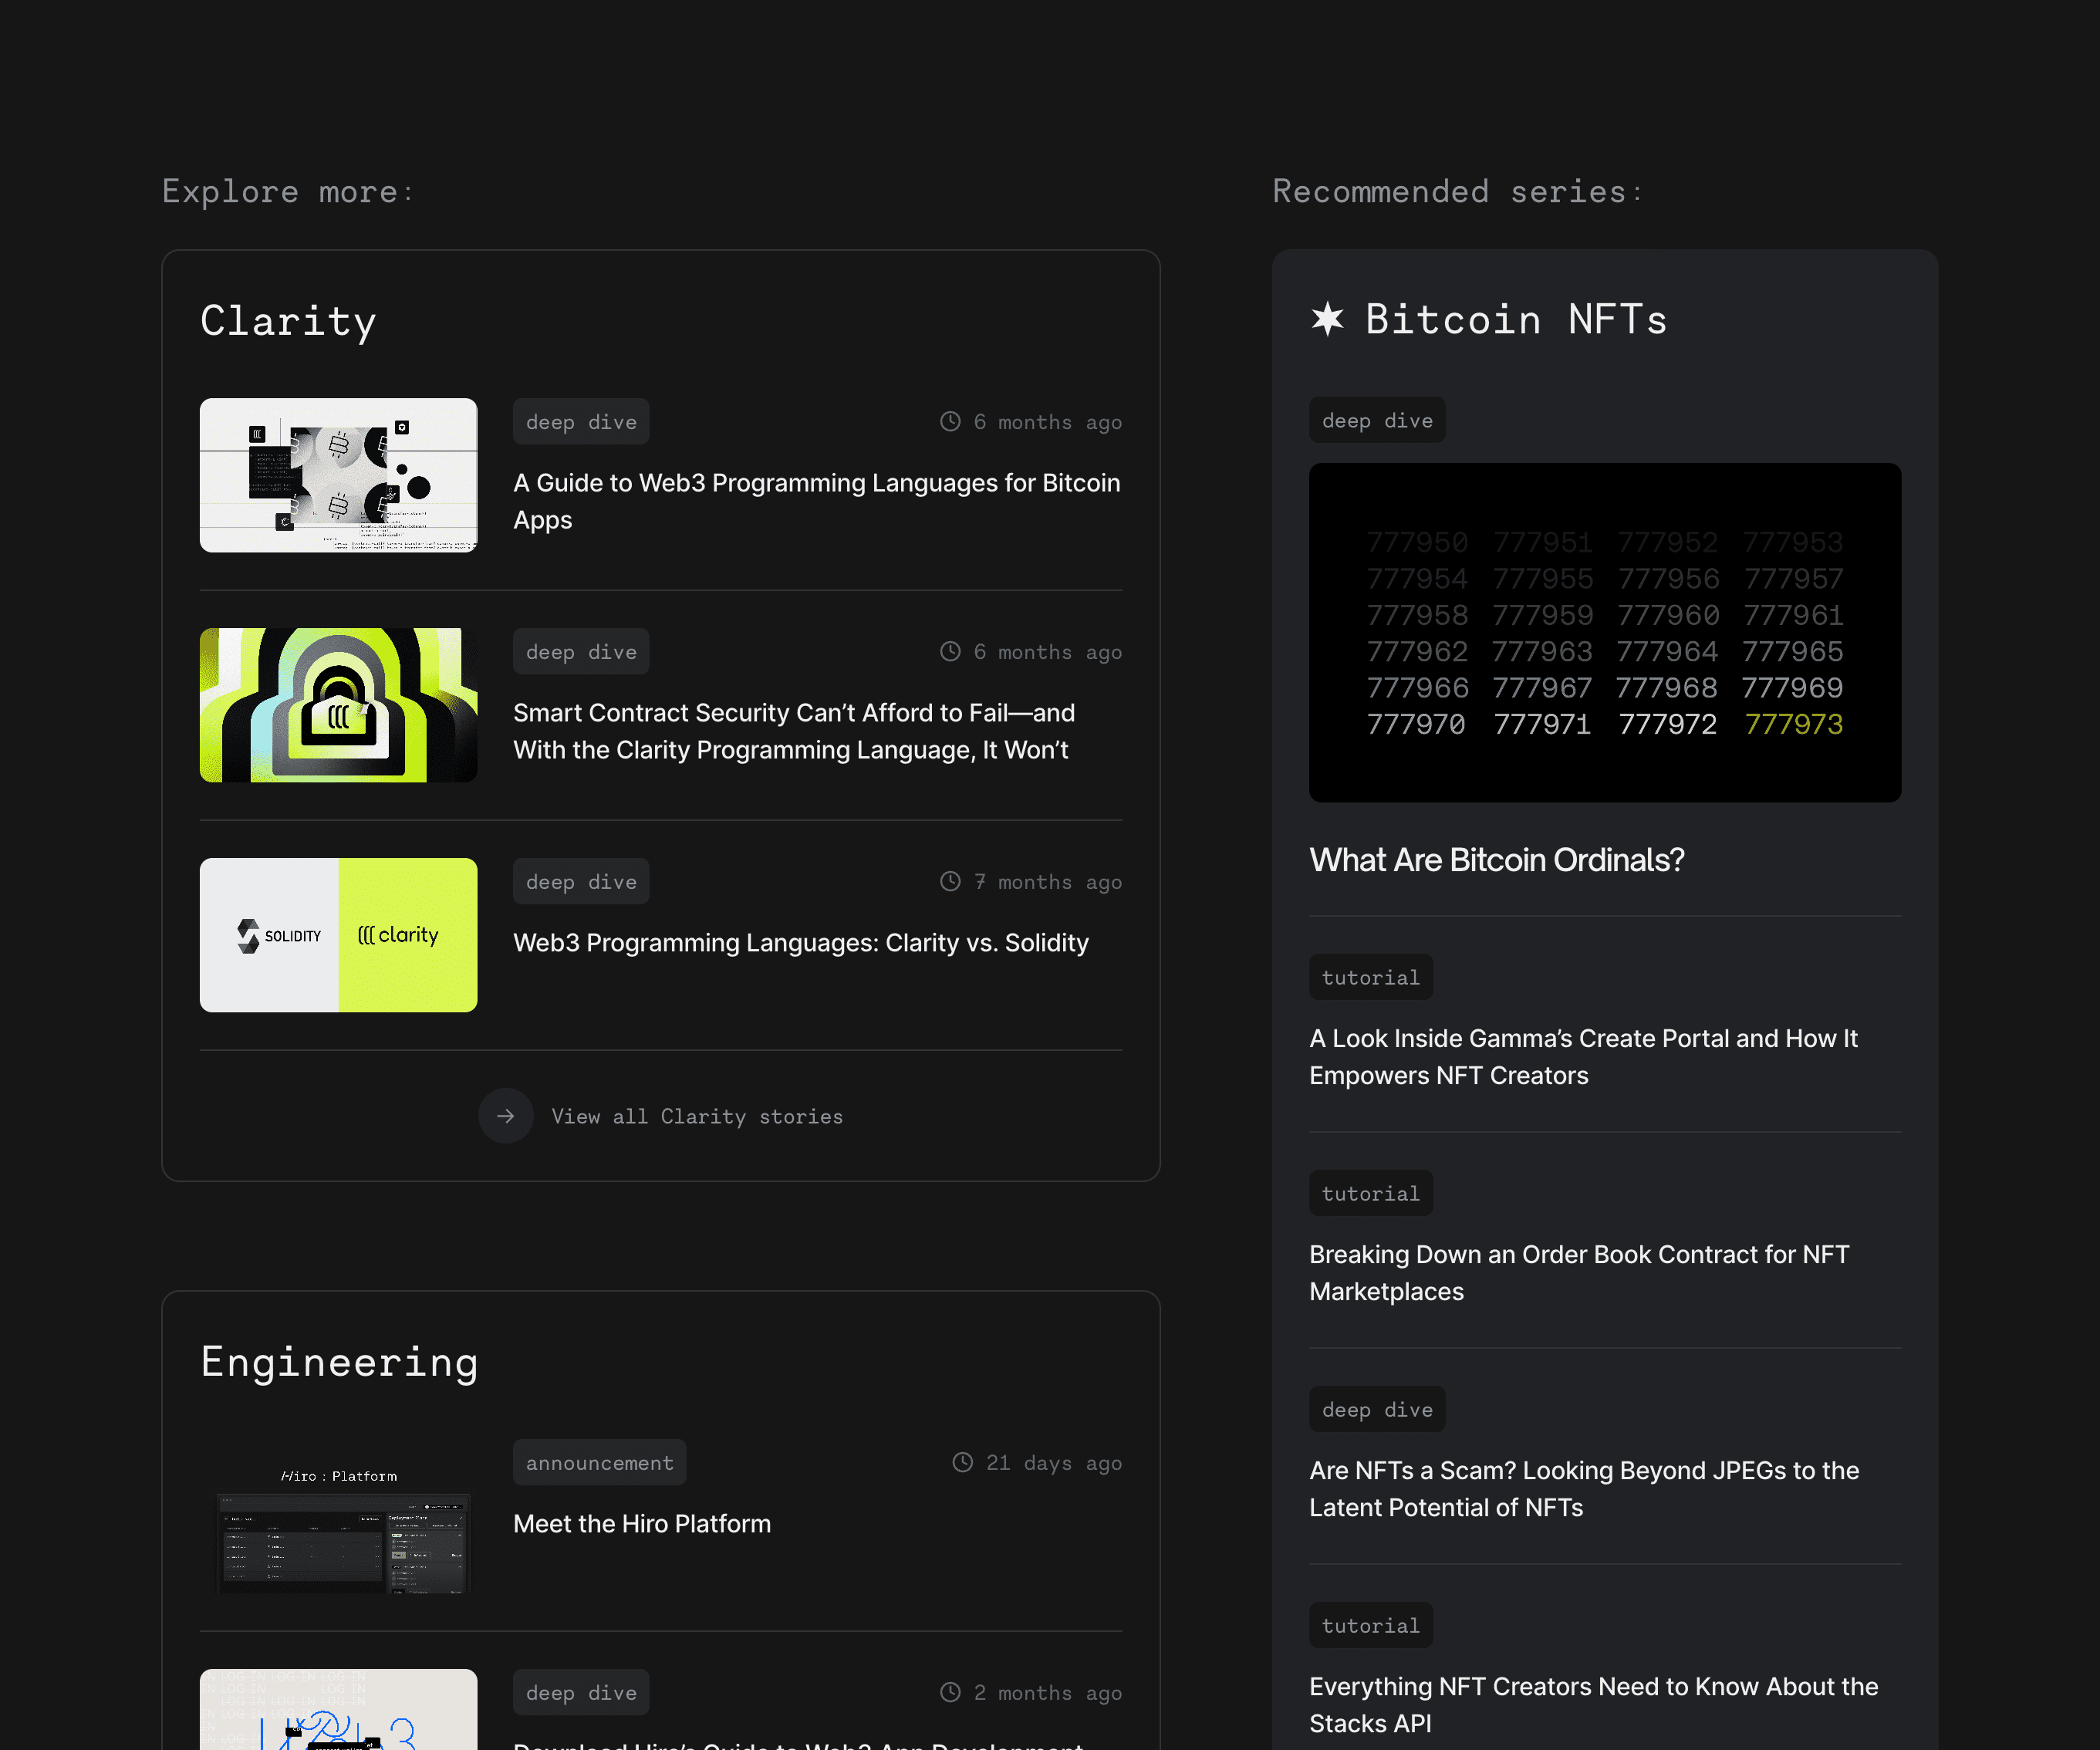Click the clock icon on the Web3 Programming Languages guide row

click(950, 422)
